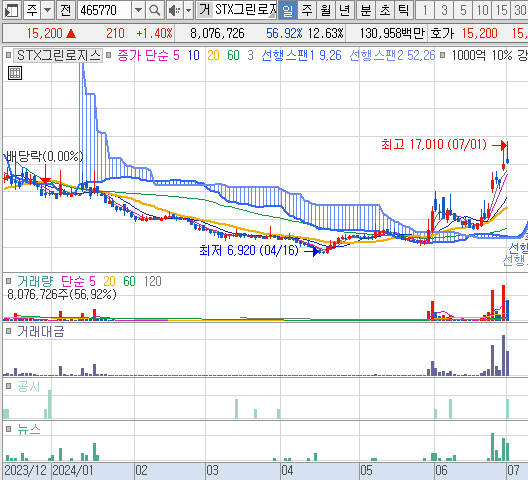Open the stock search magnifier
The width and height of the screenshot is (528, 480).
pos(155,10)
